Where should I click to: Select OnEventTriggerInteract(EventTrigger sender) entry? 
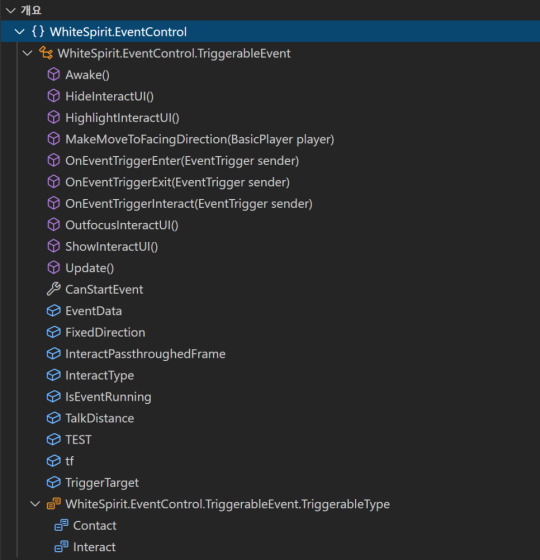tap(189, 204)
